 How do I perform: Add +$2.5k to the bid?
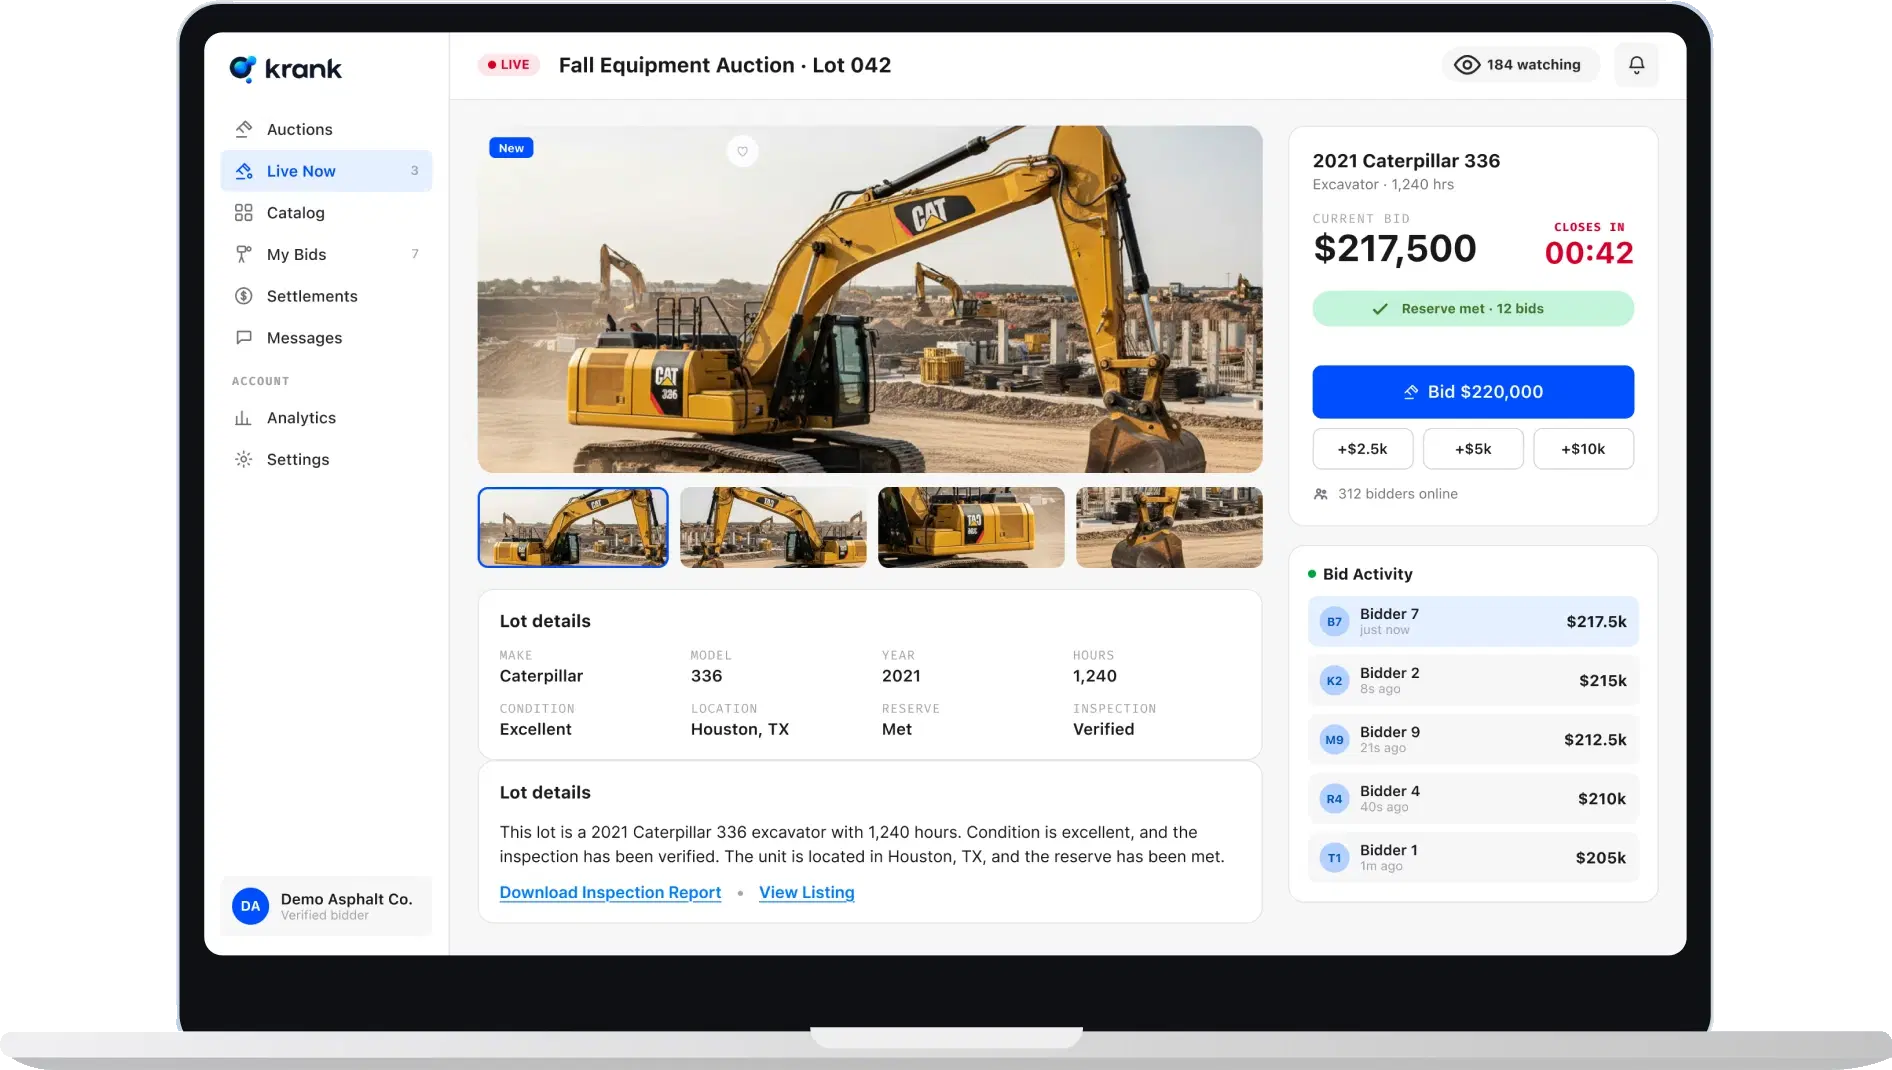click(1363, 449)
